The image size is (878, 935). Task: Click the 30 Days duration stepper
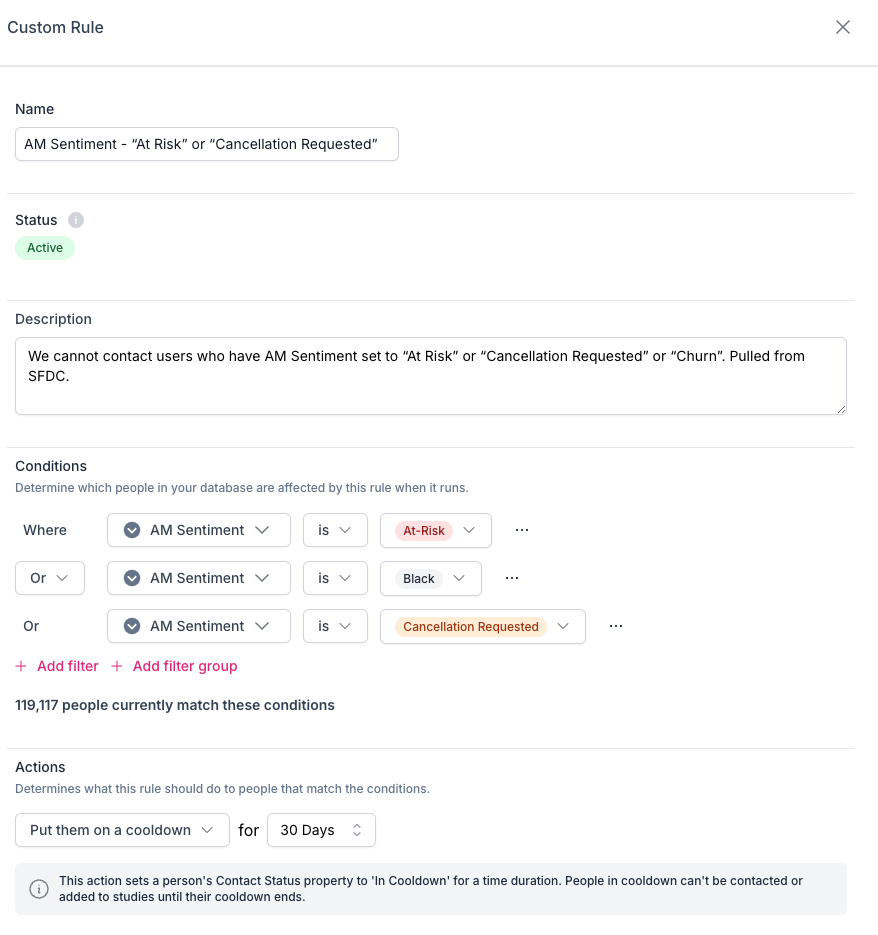[321, 830]
